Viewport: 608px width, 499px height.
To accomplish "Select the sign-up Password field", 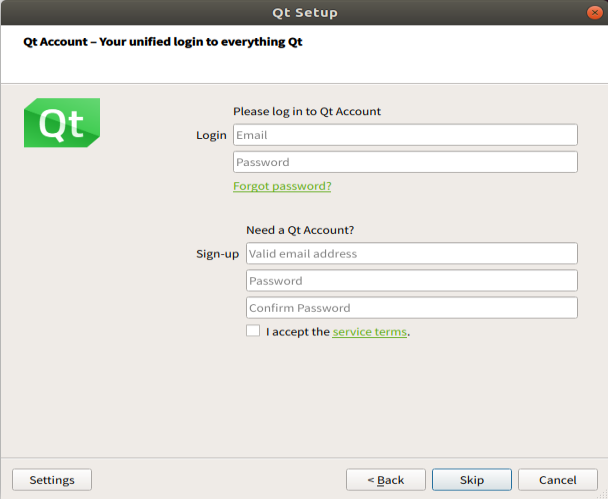I will tap(412, 281).
